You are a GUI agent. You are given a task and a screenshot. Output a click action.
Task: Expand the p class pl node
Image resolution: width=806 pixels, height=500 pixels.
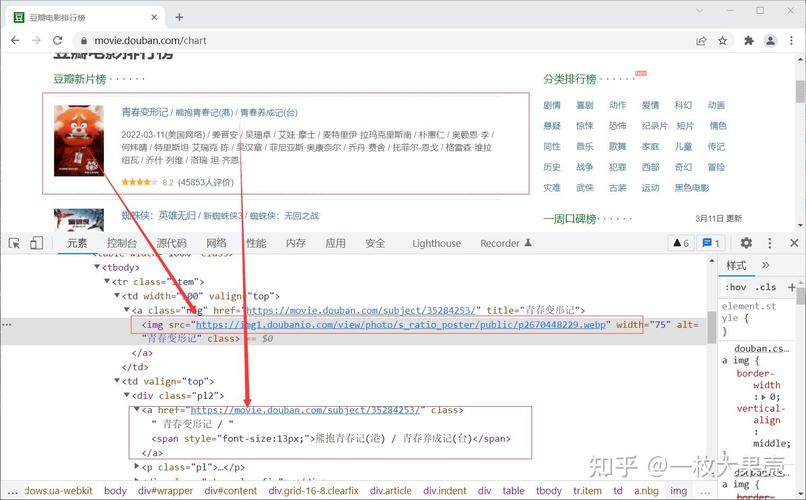point(137,466)
